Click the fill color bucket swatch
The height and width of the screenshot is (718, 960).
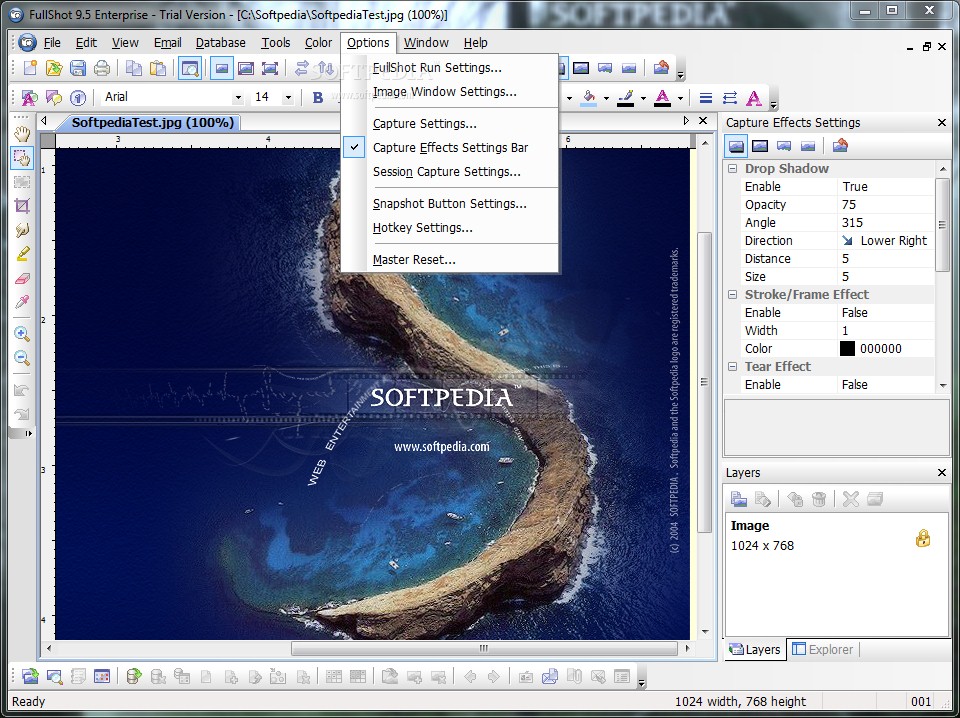tap(588, 97)
